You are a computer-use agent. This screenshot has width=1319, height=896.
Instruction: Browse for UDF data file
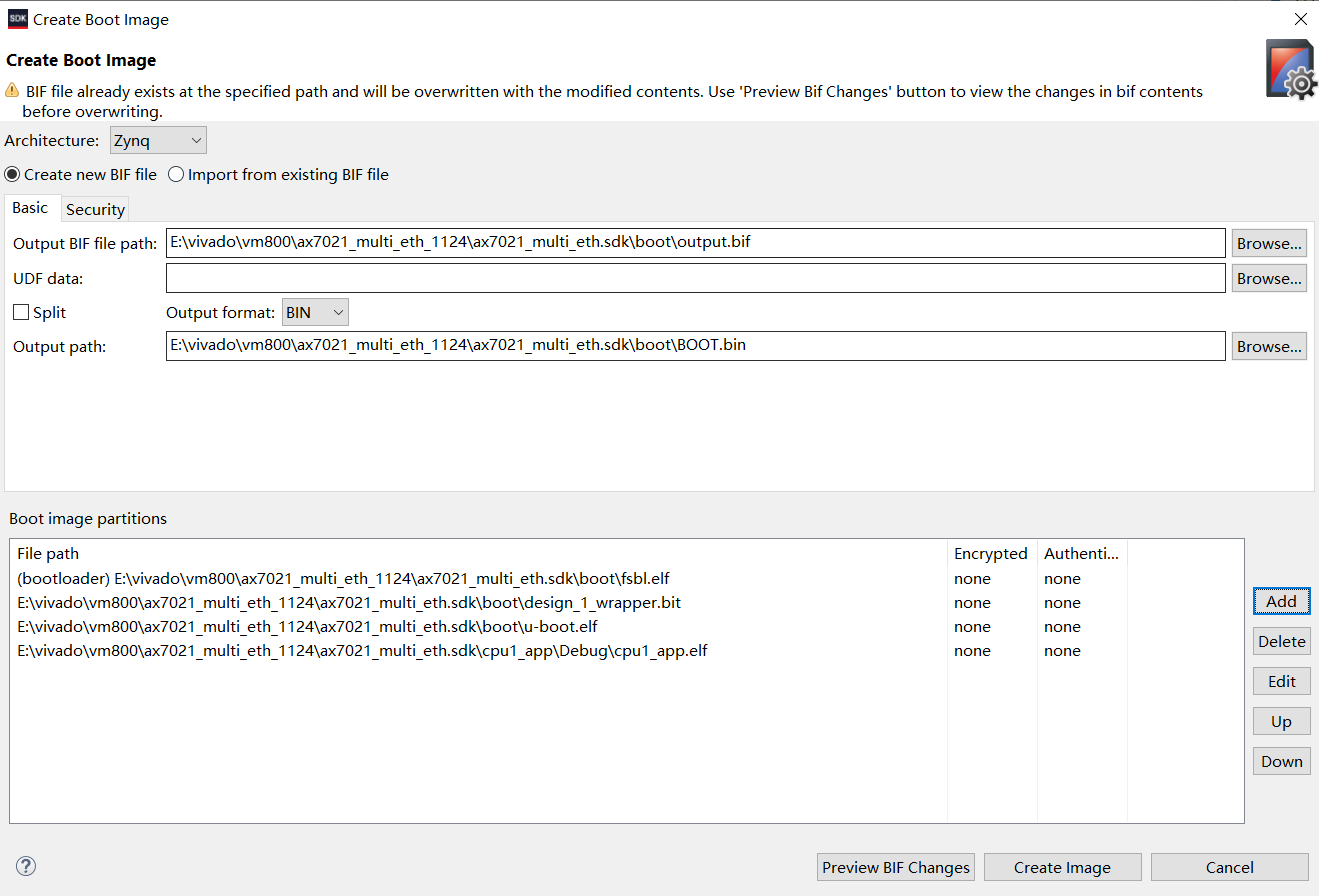(x=1269, y=278)
